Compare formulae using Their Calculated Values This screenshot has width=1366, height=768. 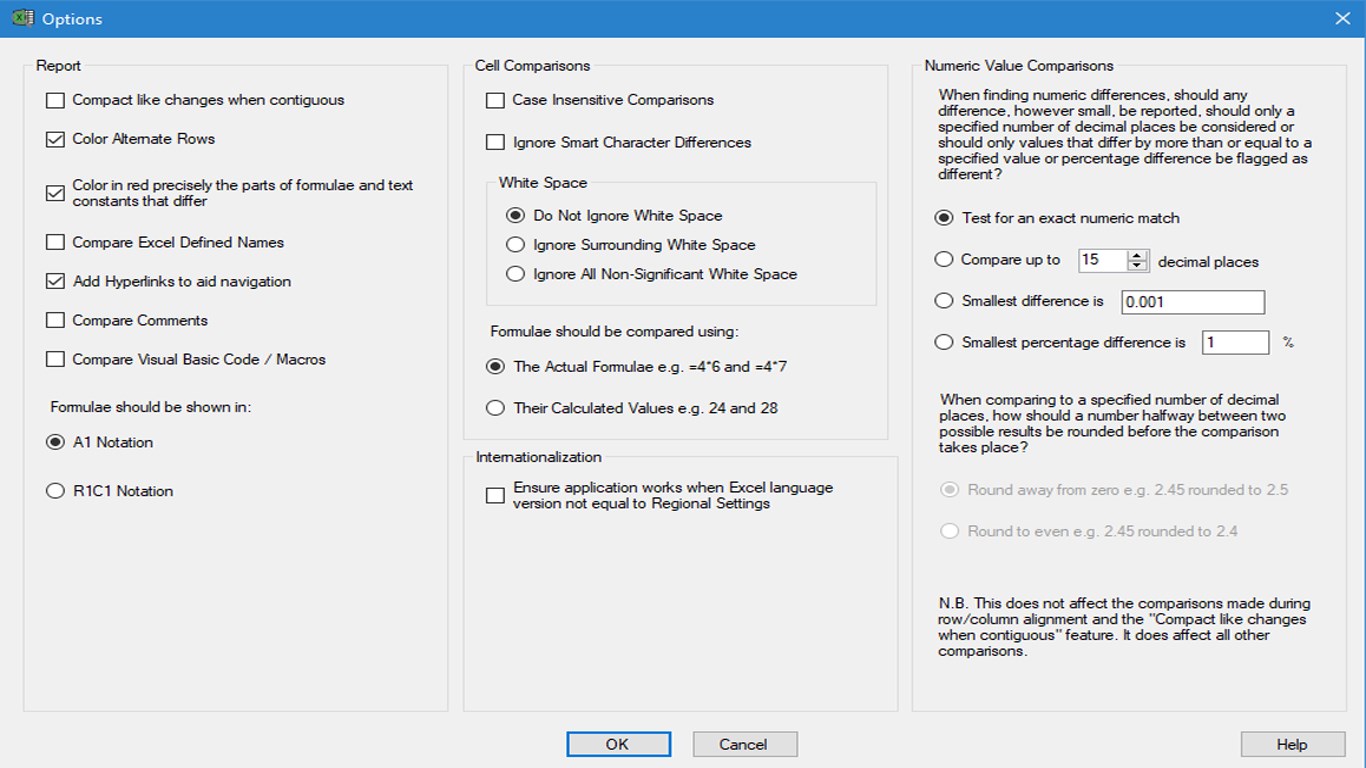point(495,408)
